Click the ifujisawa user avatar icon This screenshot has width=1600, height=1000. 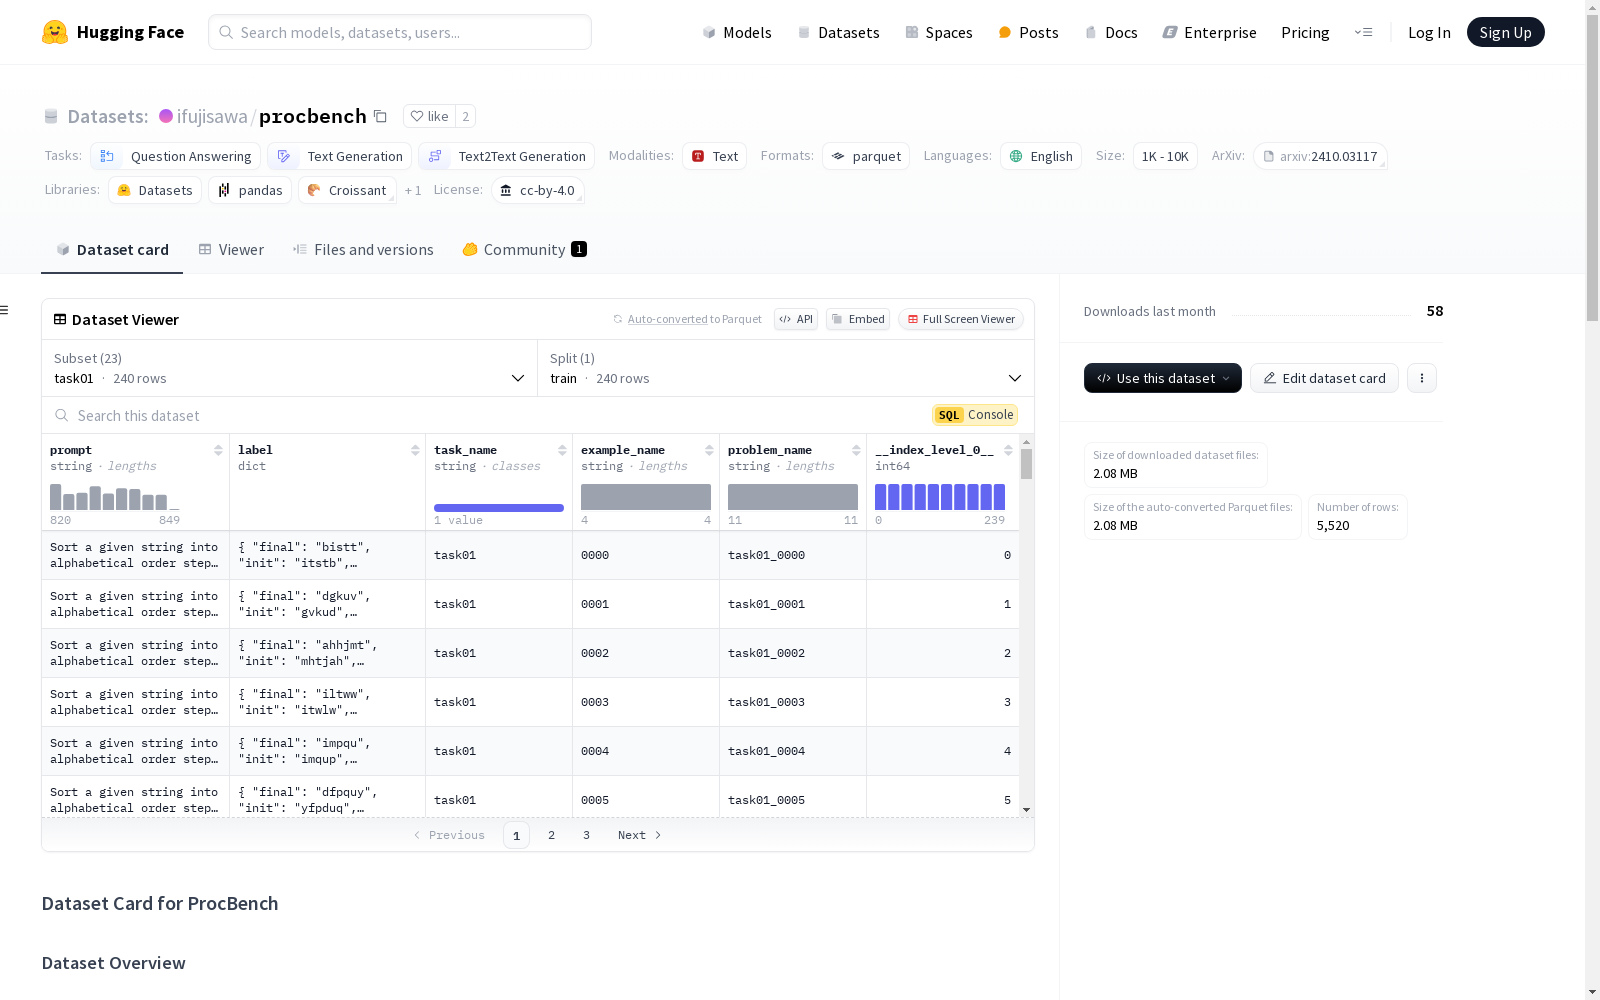[x=166, y=116]
